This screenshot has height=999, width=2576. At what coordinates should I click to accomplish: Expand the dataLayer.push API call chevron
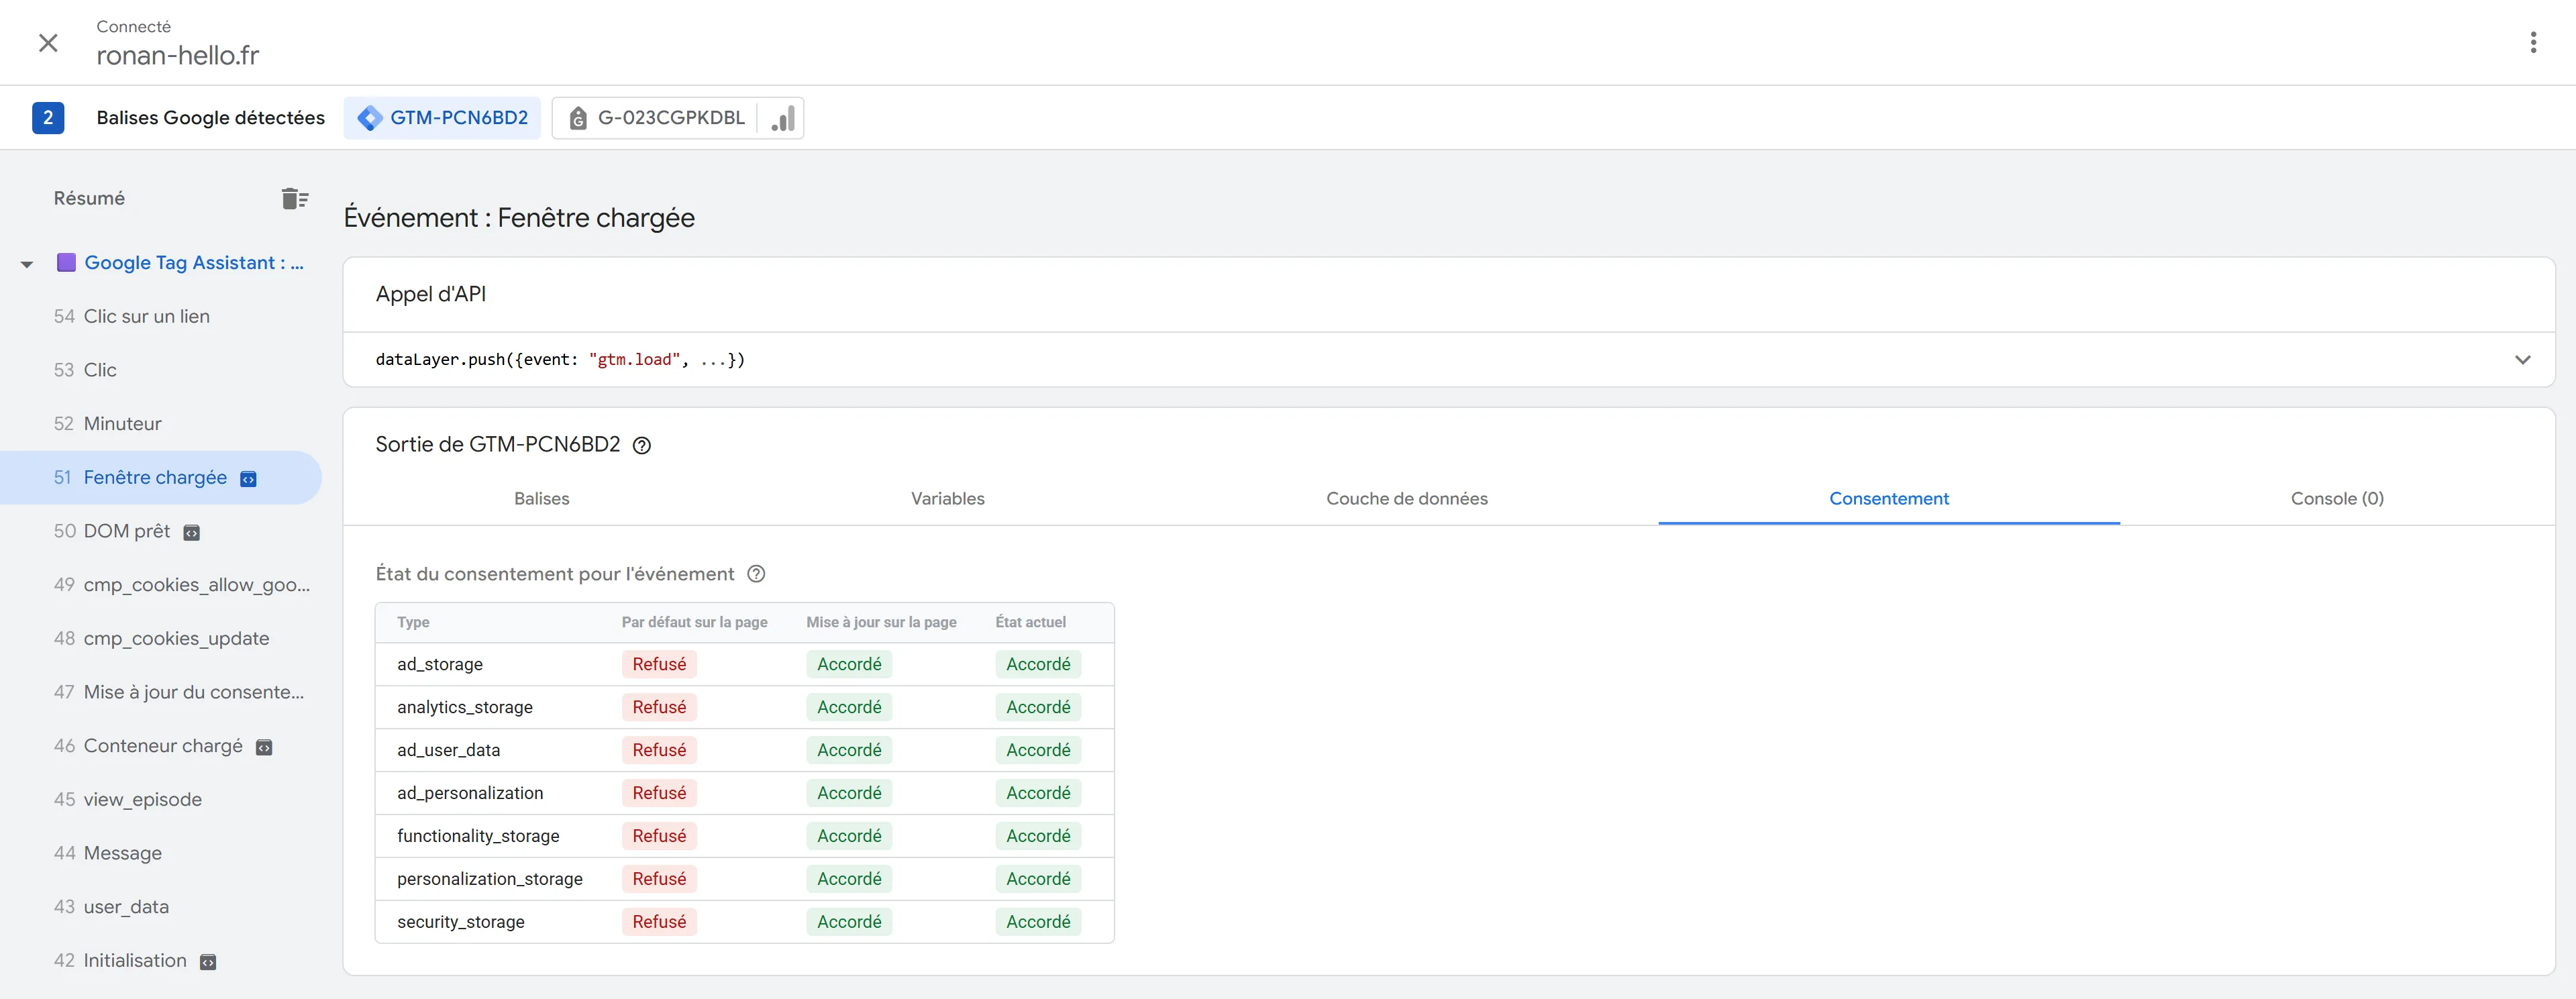2522,360
